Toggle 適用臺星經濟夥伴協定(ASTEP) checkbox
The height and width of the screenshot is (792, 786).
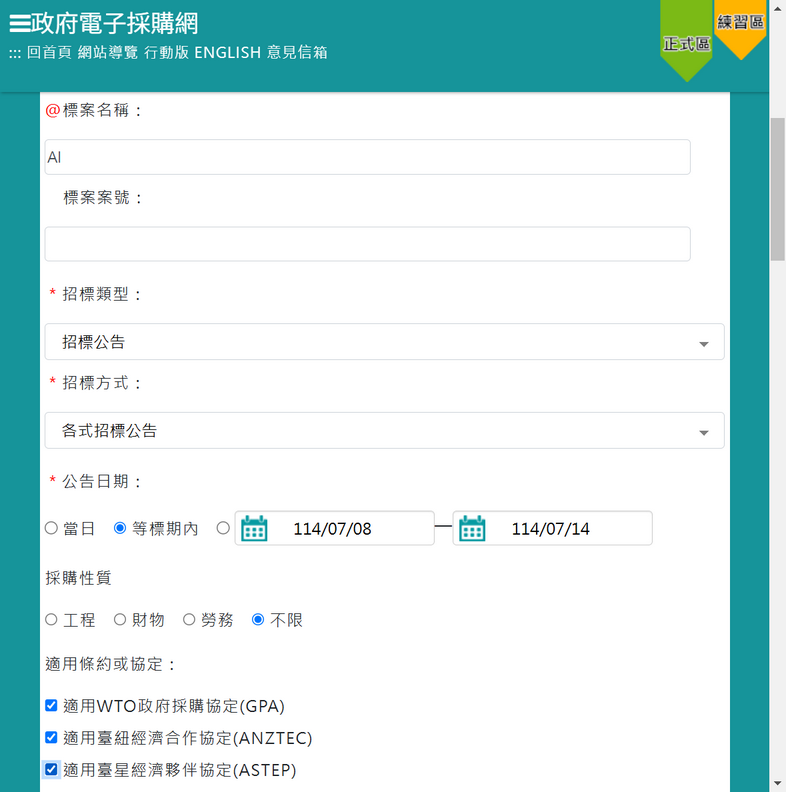[x=52, y=770]
